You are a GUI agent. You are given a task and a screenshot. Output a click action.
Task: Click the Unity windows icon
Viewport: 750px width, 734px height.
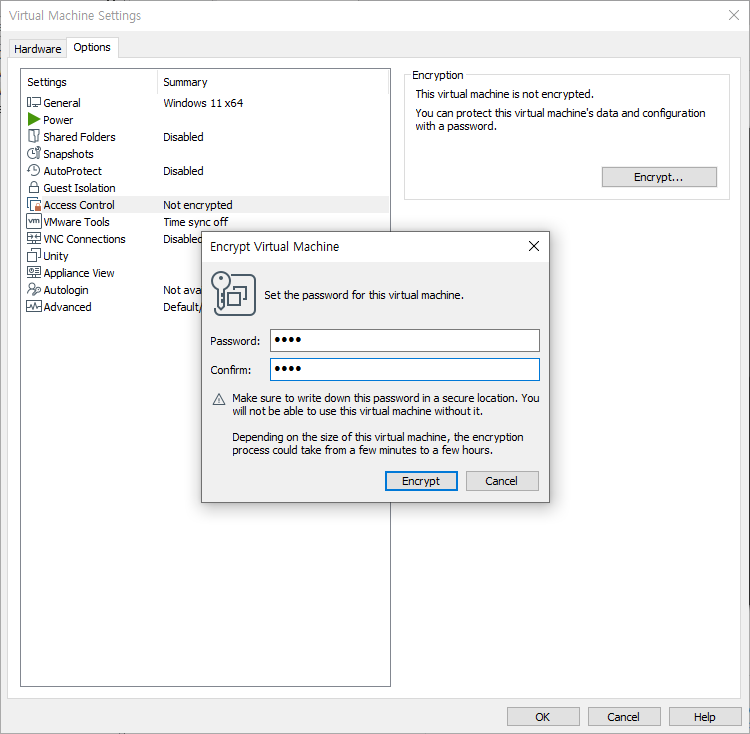[x=33, y=255]
